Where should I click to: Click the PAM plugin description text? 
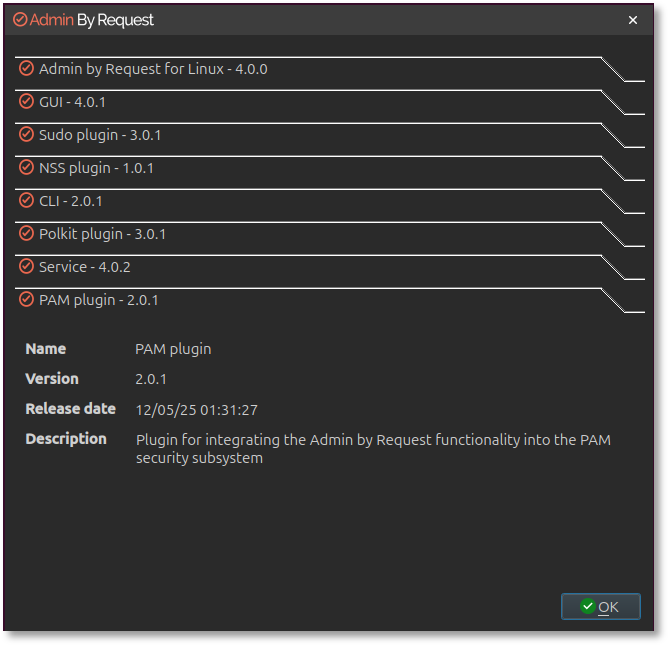(x=373, y=449)
